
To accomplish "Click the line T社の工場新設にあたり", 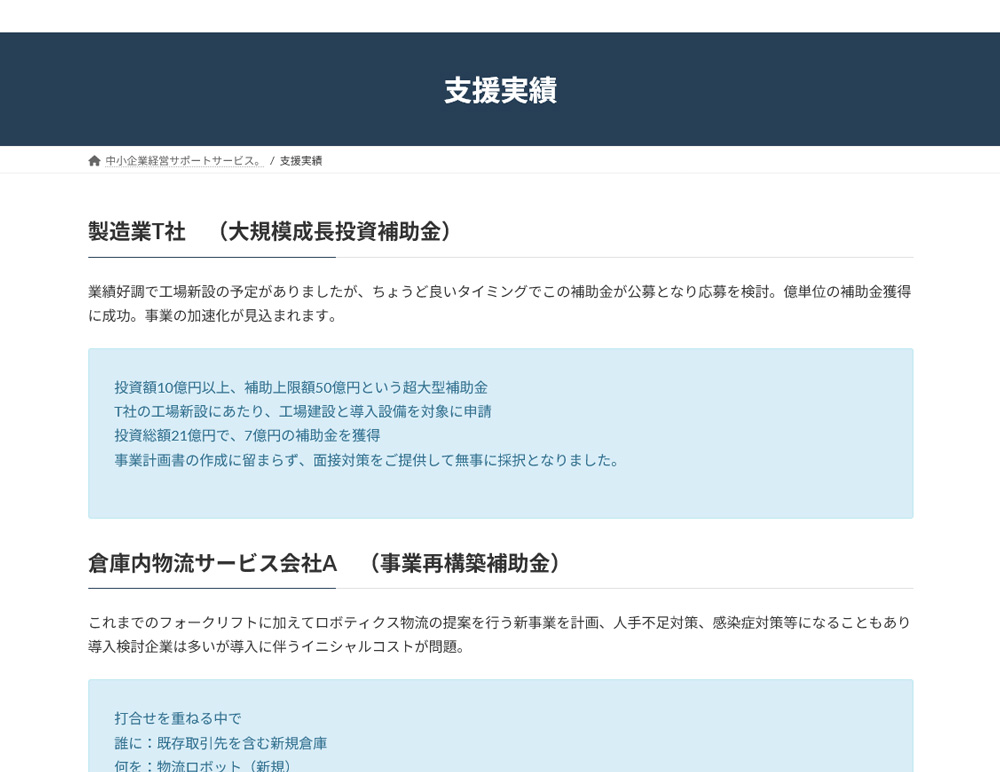I will coord(303,412).
